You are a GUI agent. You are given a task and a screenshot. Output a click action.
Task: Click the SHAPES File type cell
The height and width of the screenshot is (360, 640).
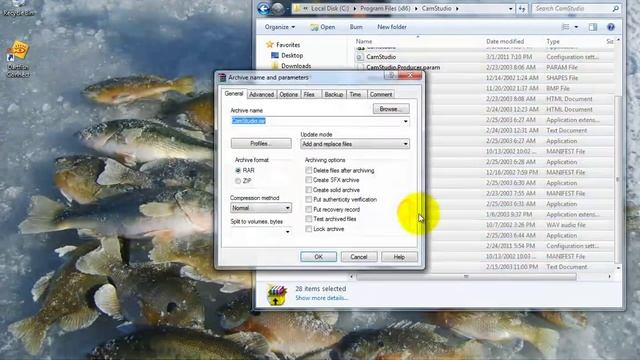[562, 78]
